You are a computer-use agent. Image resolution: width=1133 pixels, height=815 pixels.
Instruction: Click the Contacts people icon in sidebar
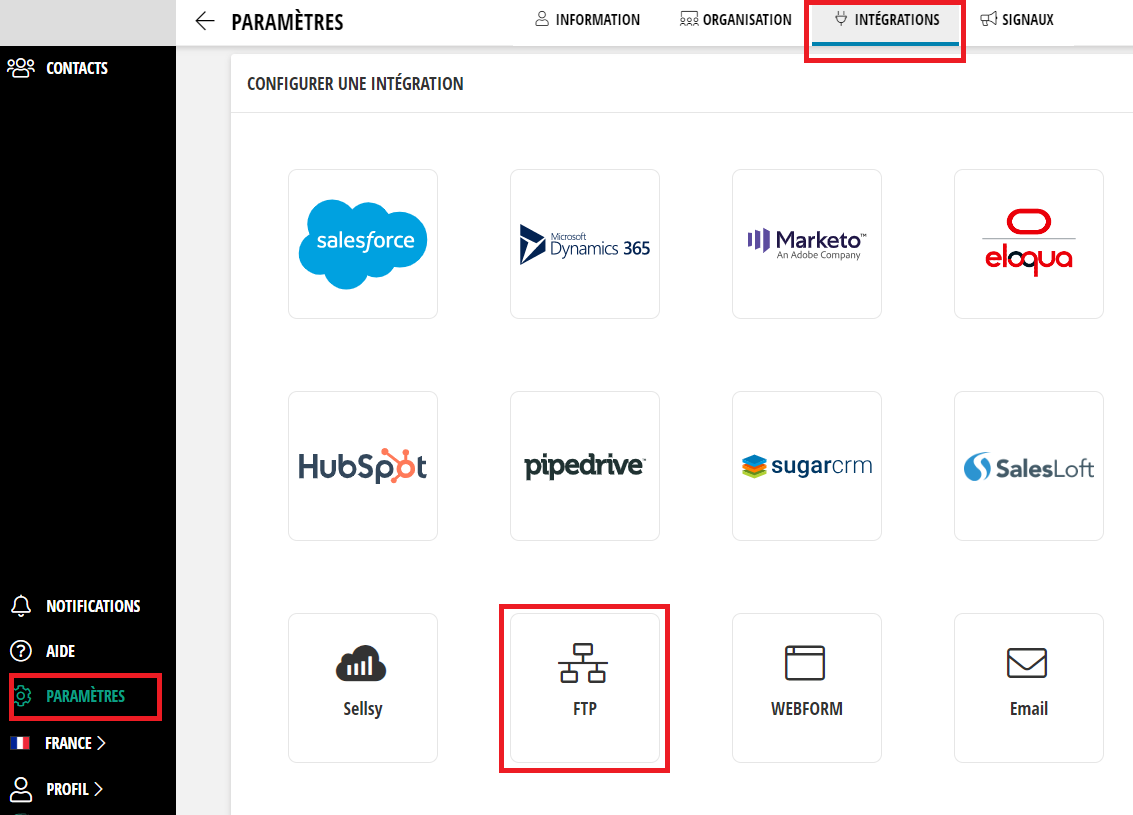click(x=21, y=68)
